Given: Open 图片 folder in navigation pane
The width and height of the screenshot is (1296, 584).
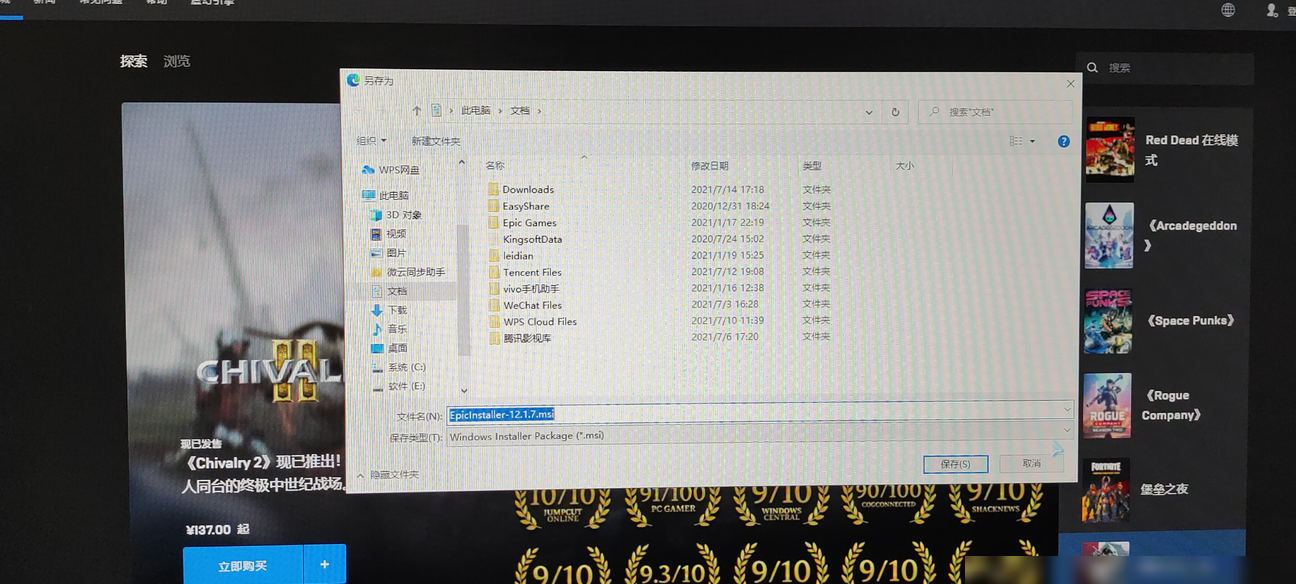Looking at the screenshot, I should coord(388,253).
